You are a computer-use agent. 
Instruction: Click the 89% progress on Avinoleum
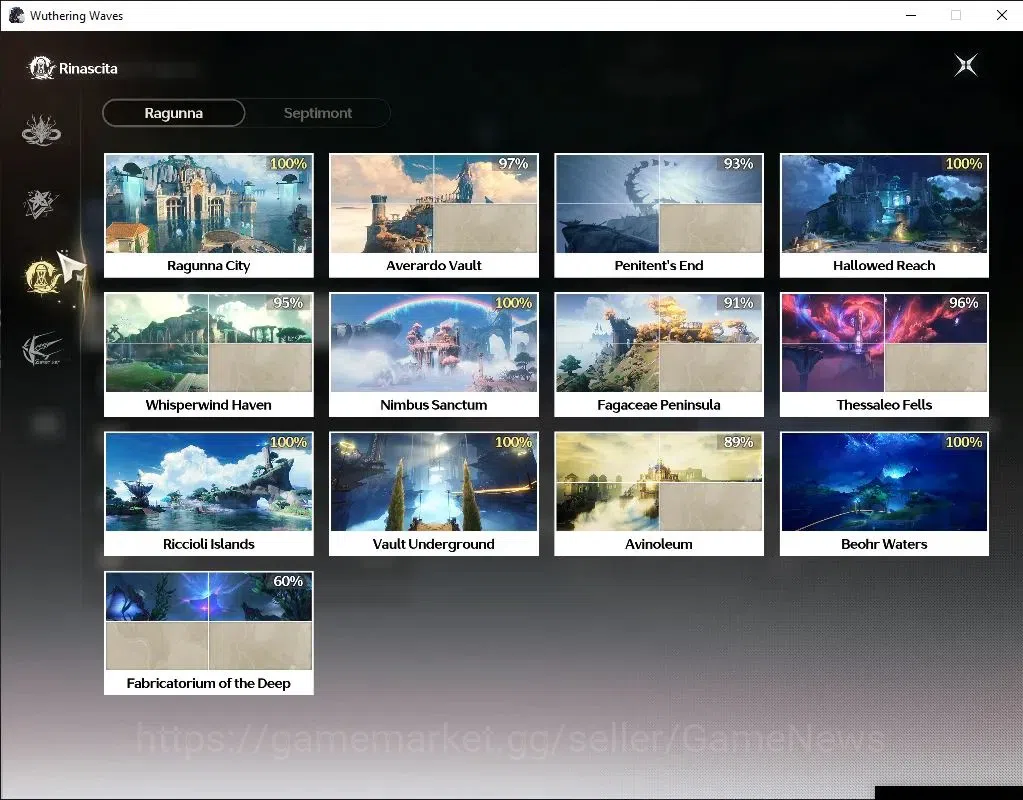pos(738,442)
